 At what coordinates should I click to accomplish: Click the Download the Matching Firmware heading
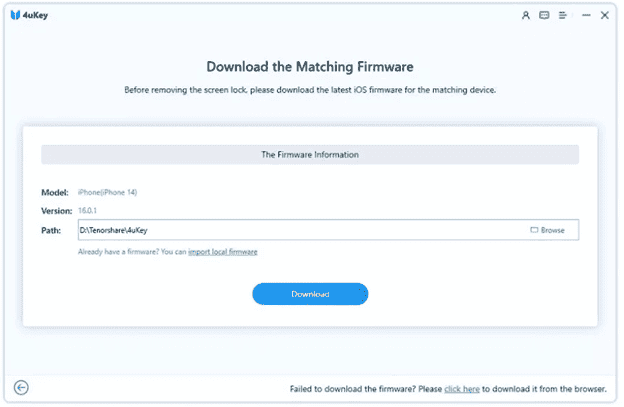pos(310,66)
